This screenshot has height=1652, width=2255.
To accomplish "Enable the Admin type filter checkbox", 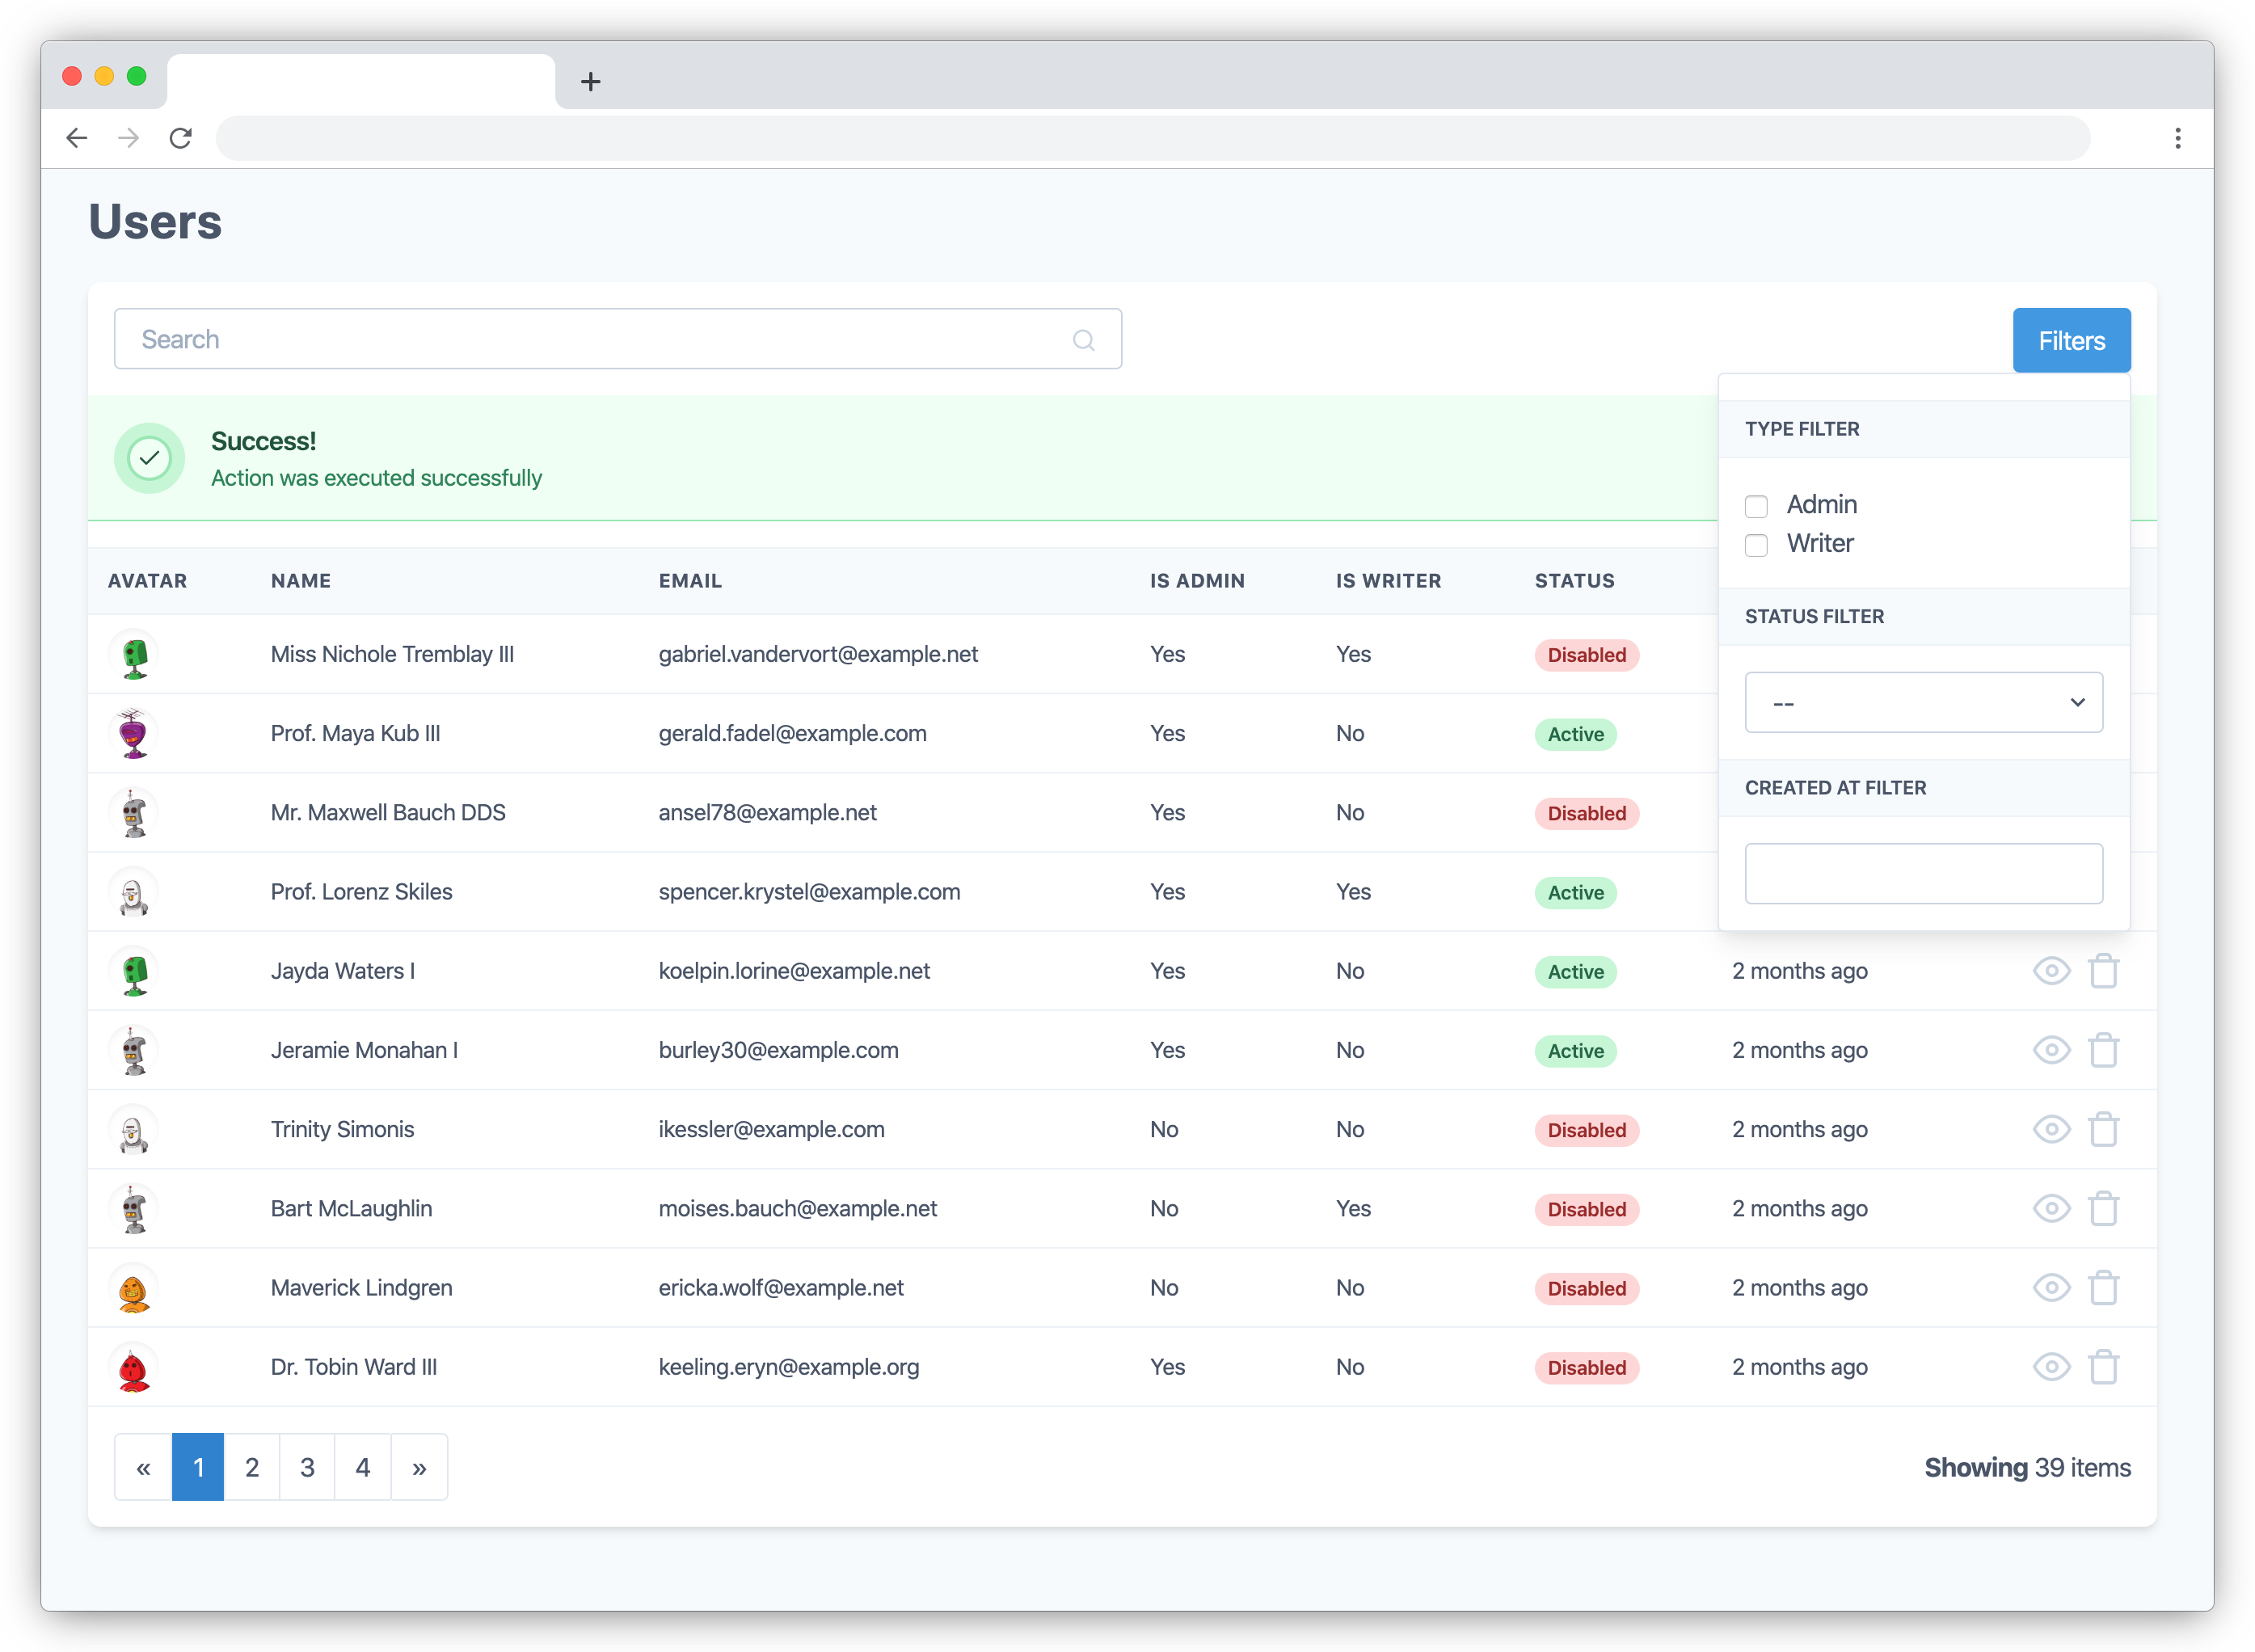I will click(x=1756, y=506).
